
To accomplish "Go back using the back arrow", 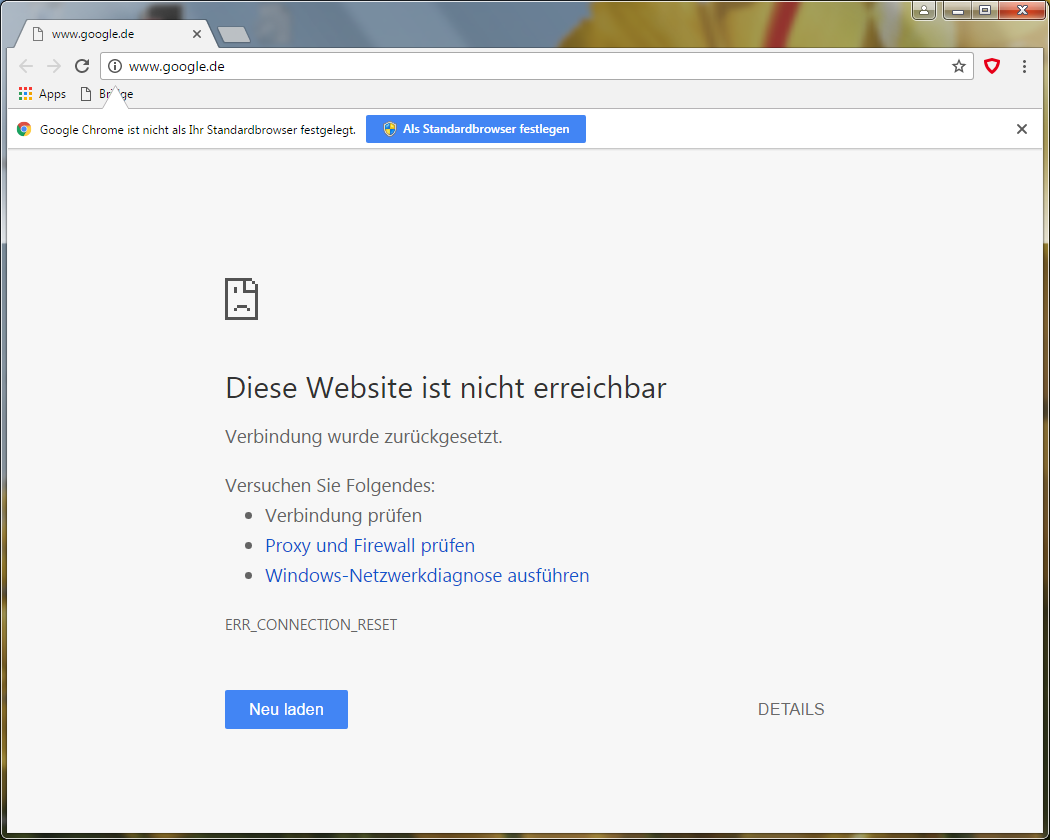I will [x=26, y=66].
